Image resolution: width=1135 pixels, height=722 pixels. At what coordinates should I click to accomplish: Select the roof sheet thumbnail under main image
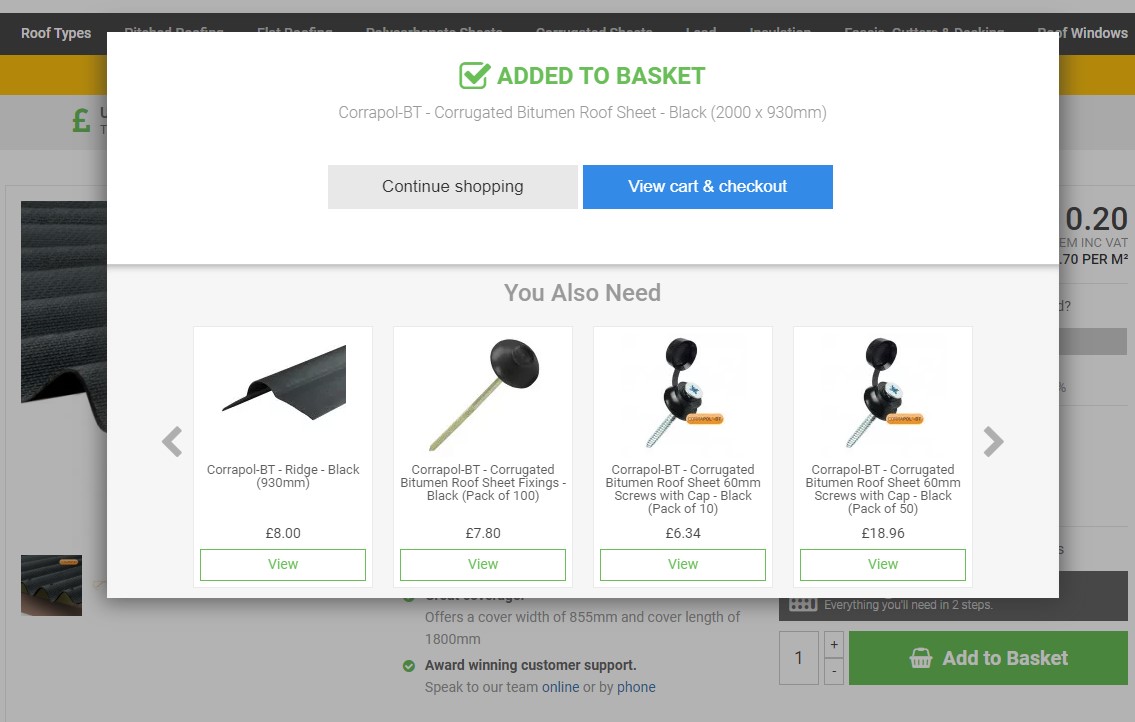pyautogui.click(x=51, y=585)
